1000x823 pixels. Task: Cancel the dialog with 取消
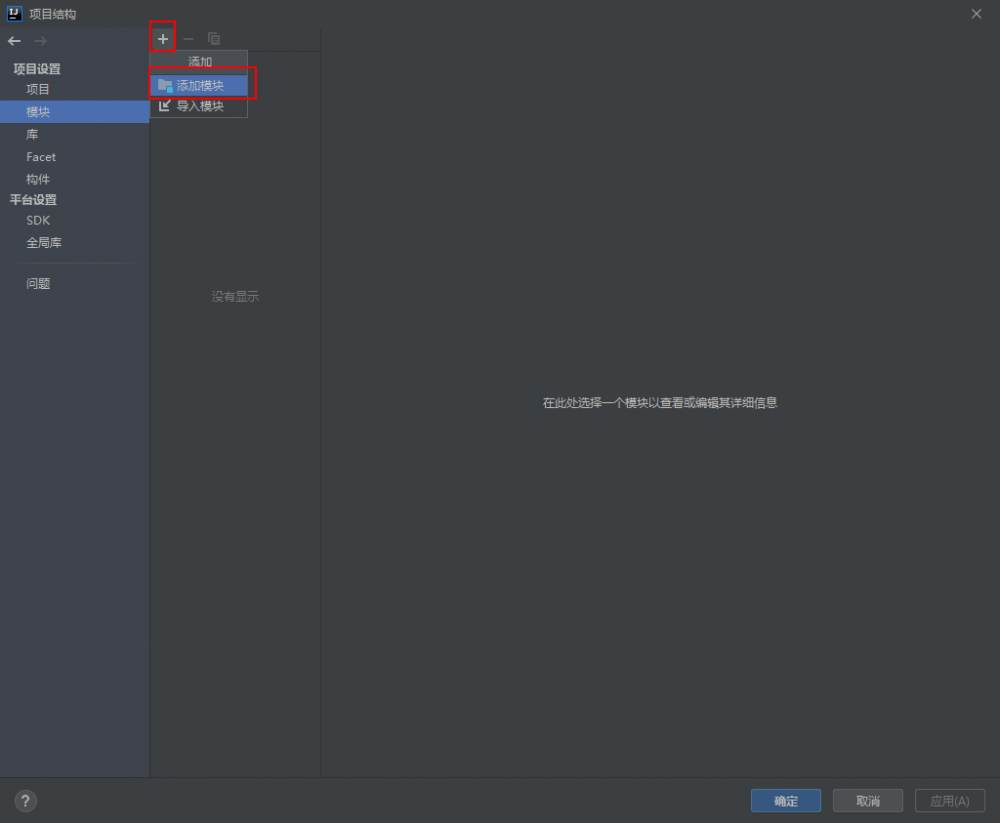[x=867, y=800]
